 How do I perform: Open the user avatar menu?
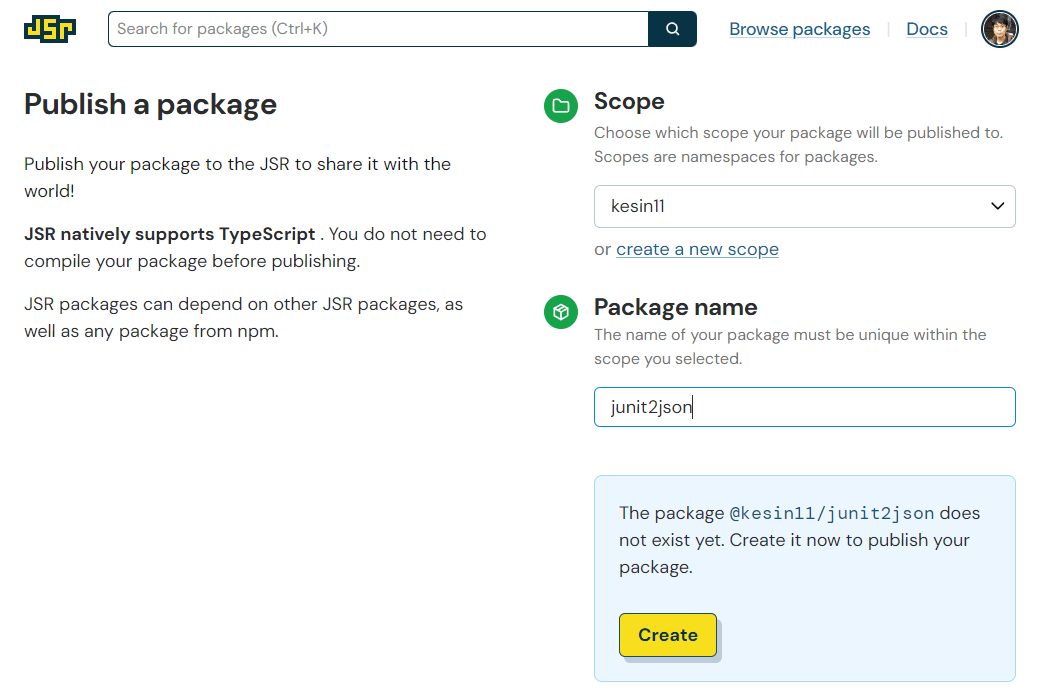click(999, 29)
